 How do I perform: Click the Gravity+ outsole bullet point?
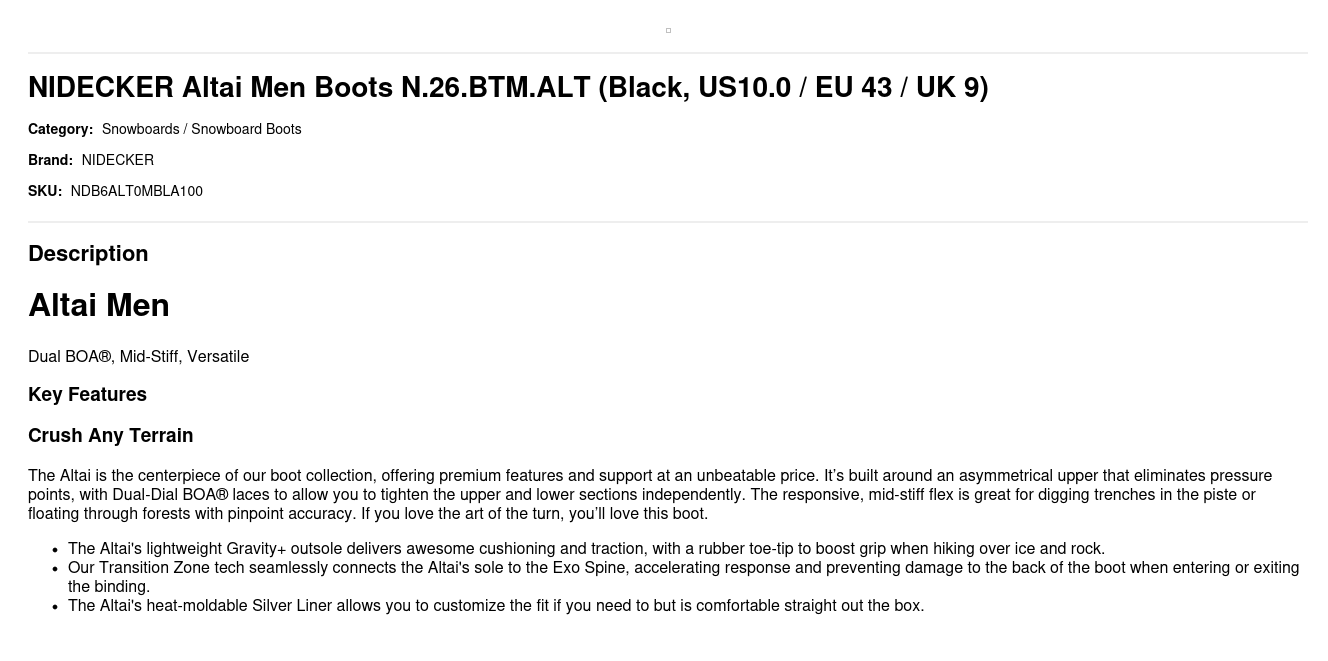click(586, 549)
